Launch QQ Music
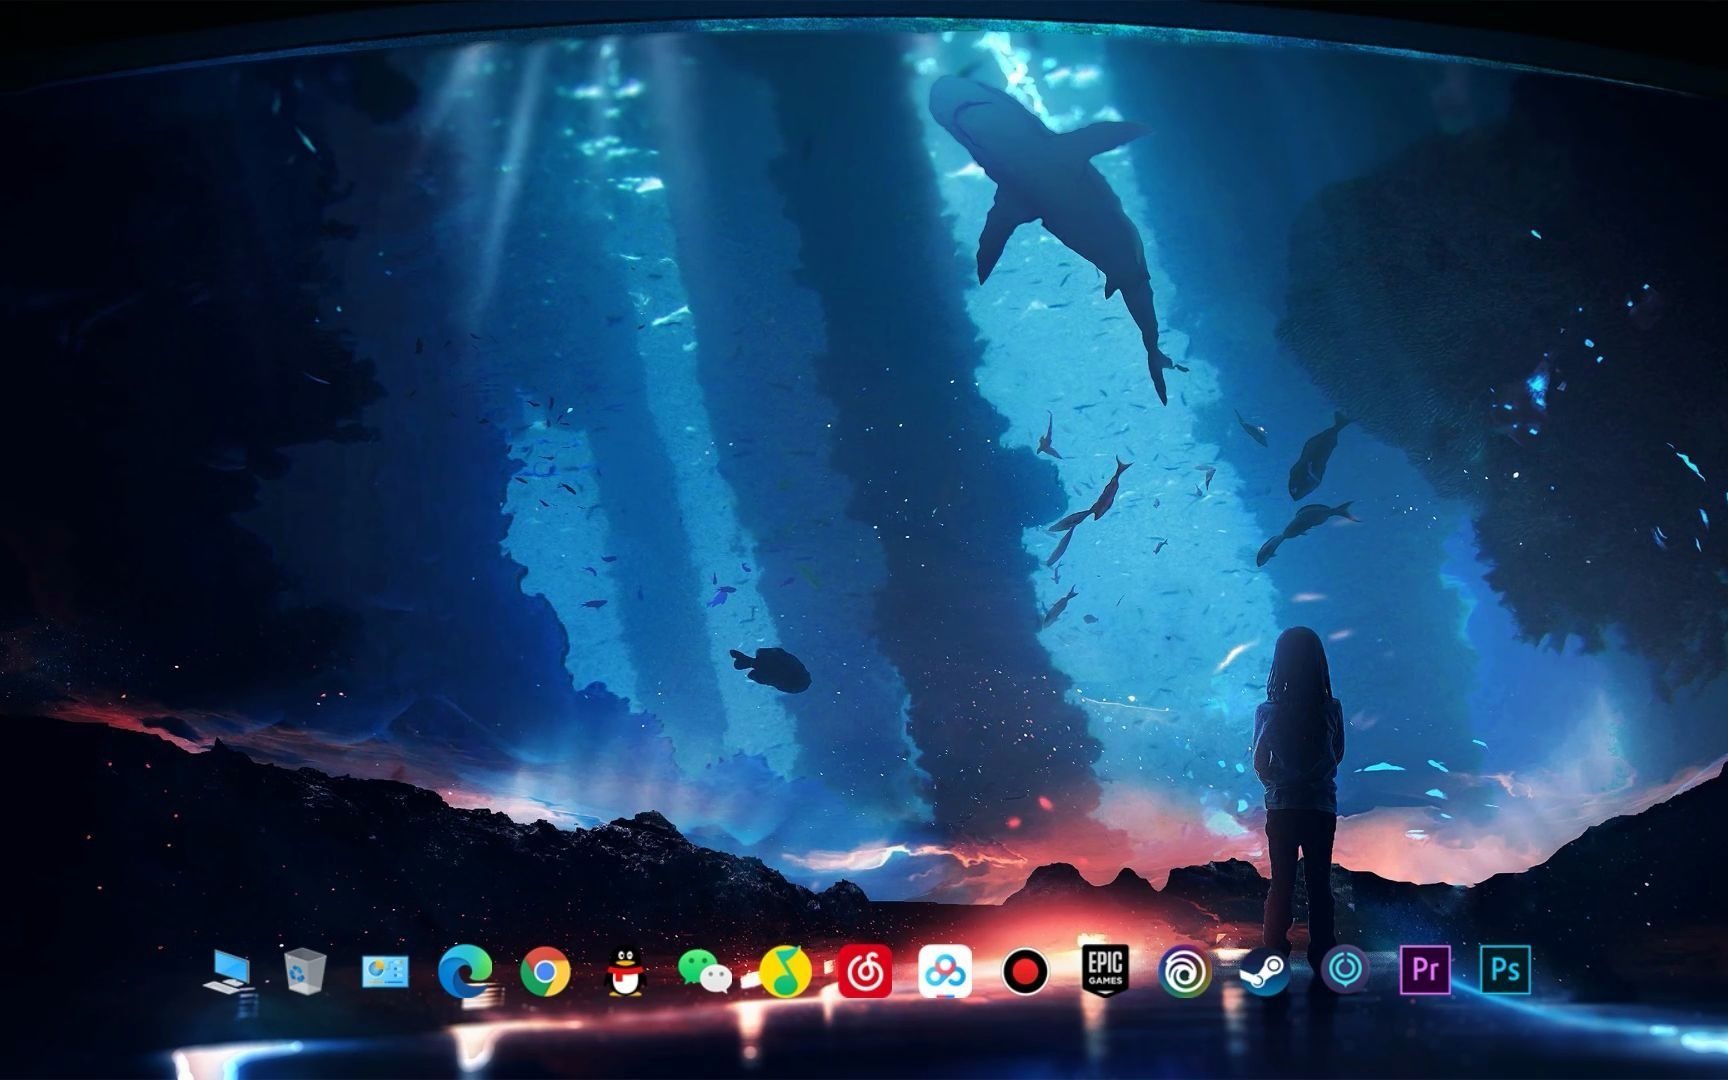1728x1080 pixels. pyautogui.click(x=786, y=971)
